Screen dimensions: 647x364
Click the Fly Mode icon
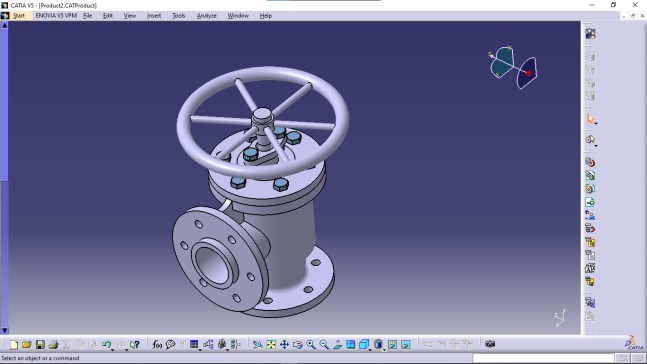pos(257,344)
